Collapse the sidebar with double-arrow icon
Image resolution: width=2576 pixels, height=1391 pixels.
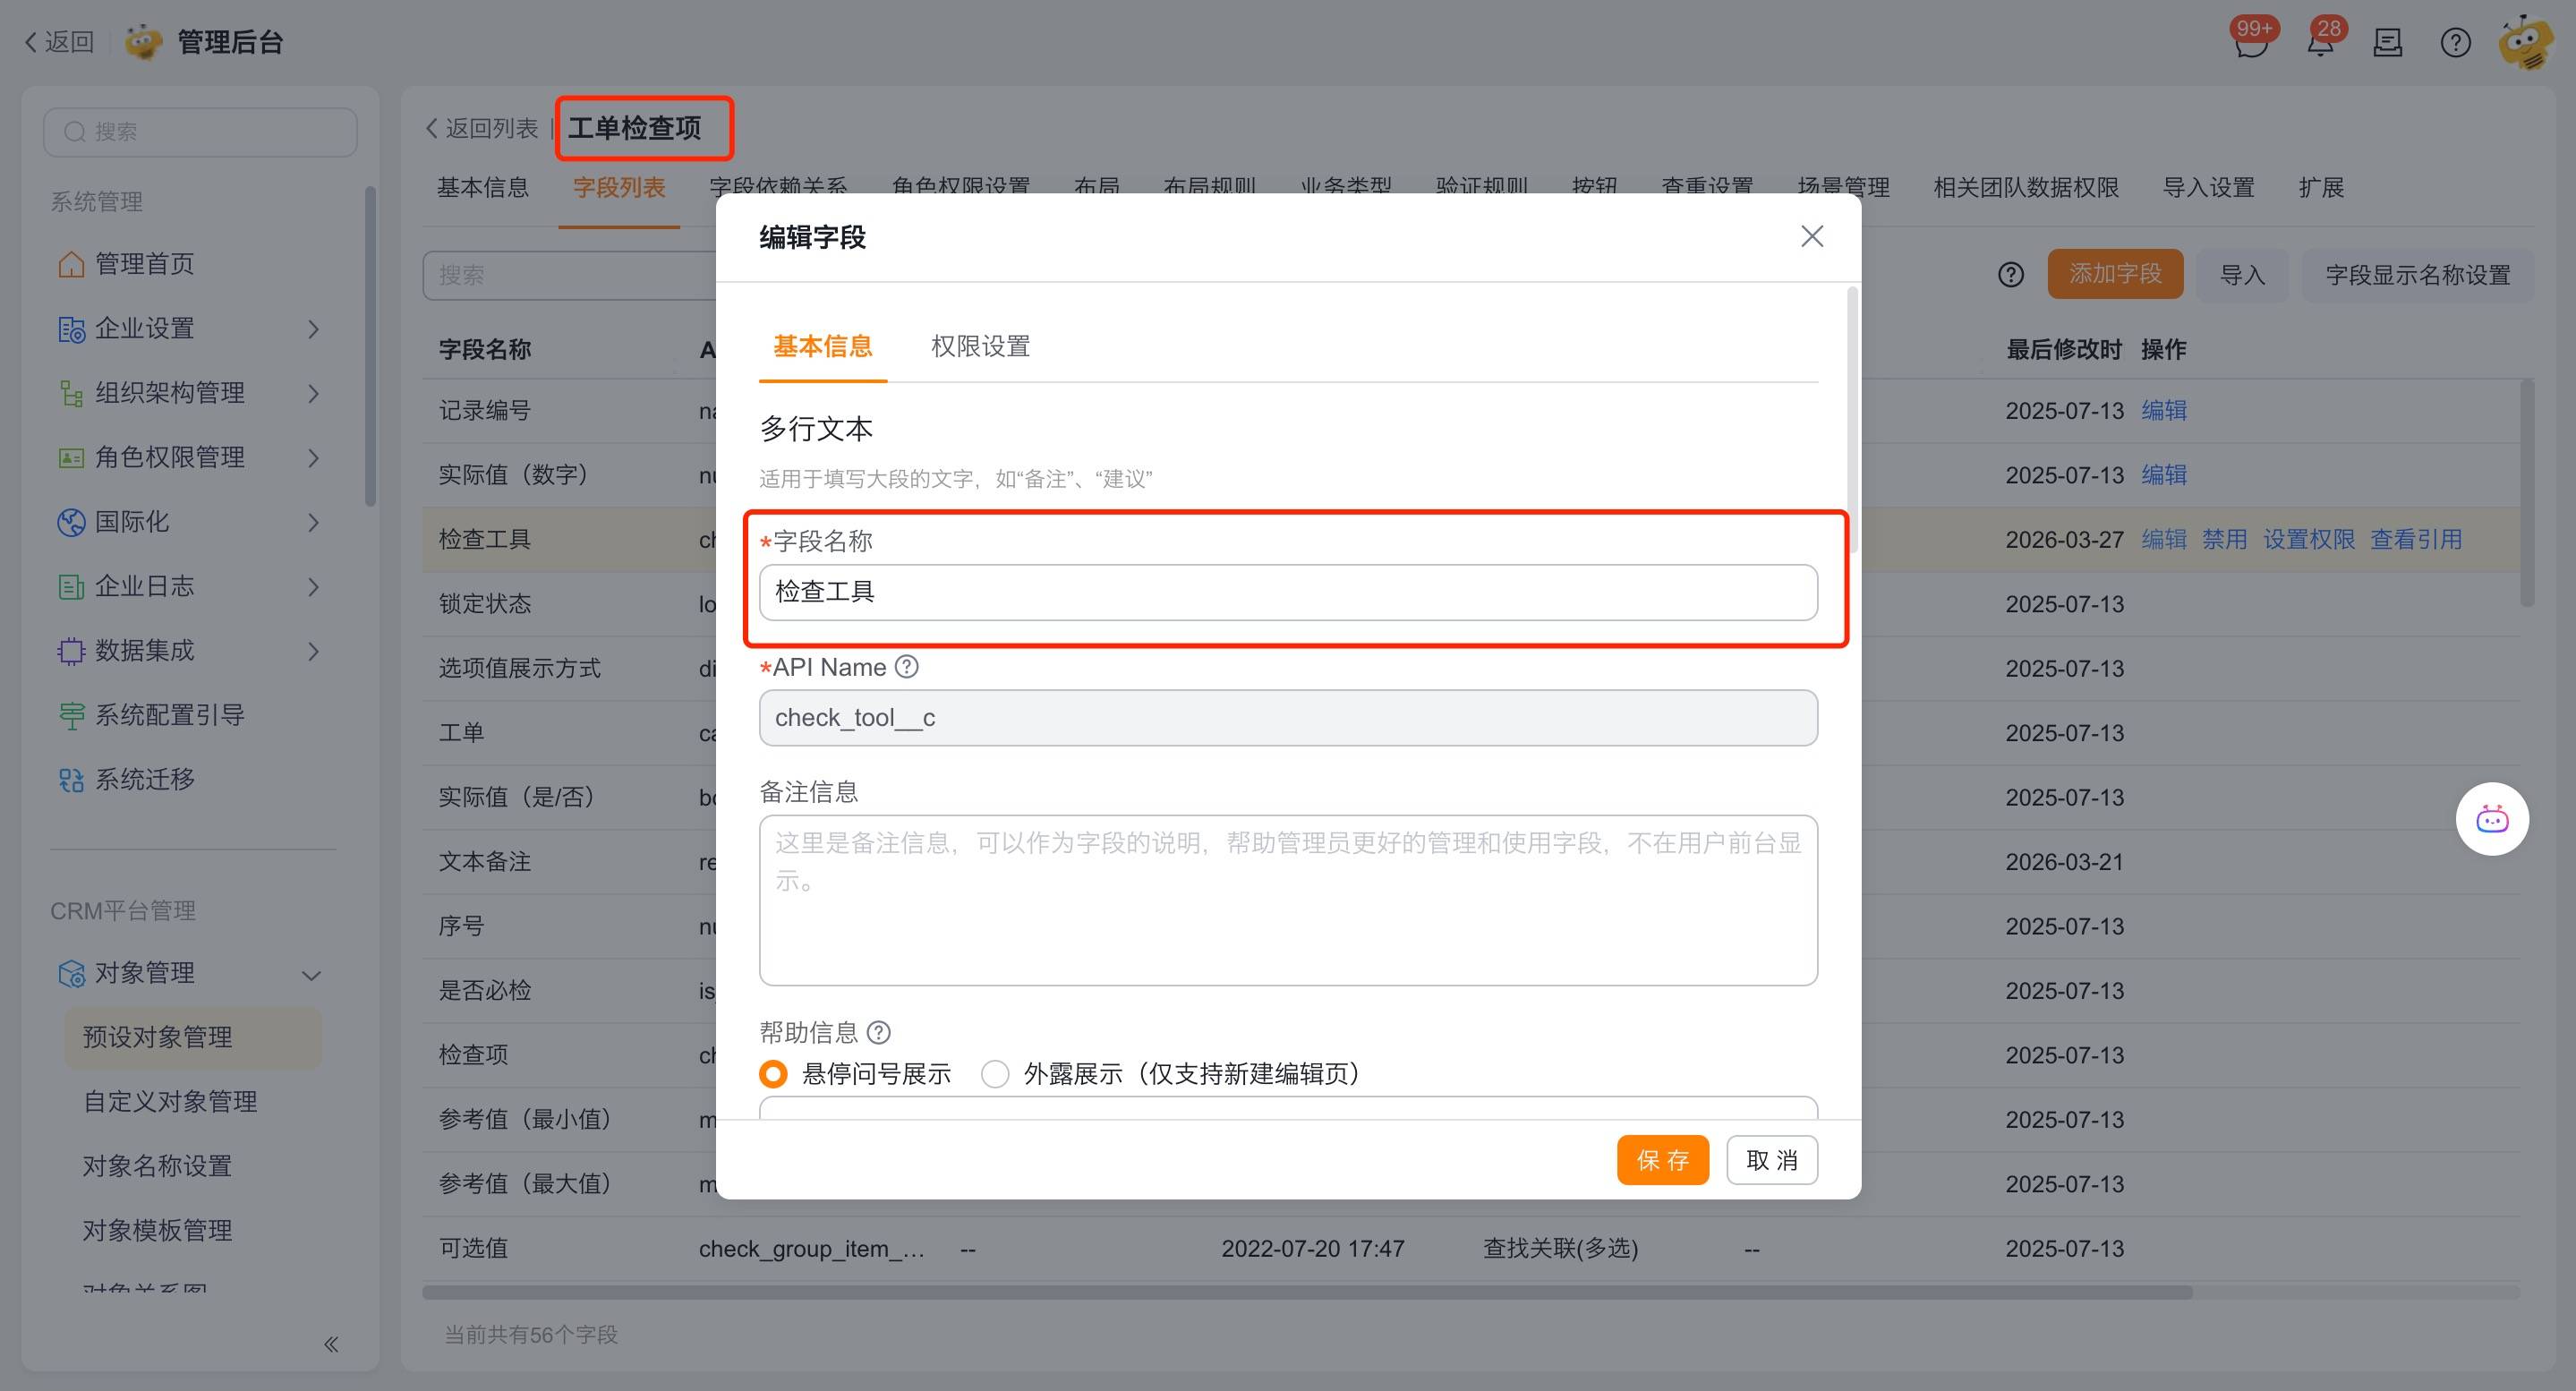[x=331, y=1344]
